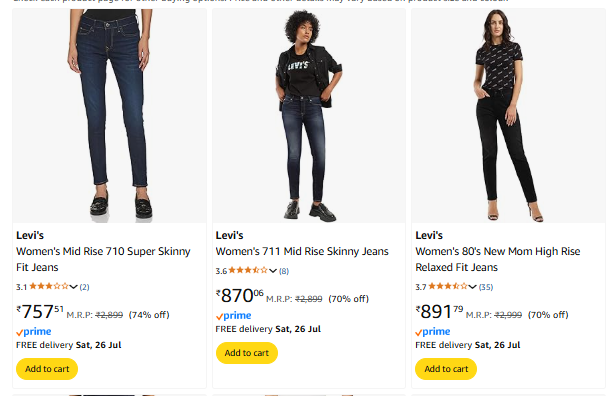Expand rating chevron for 80's New Mom jeans
Screen dimensions: 607x396
(472, 287)
